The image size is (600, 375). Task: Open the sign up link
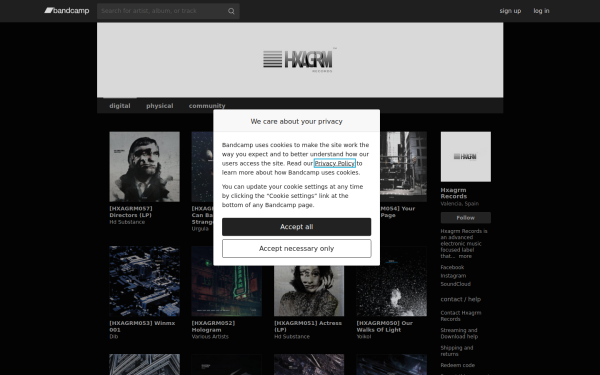click(x=510, y=11)
